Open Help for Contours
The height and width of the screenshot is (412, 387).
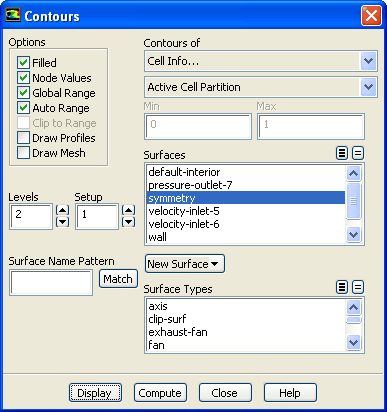(x=290, y=393)
